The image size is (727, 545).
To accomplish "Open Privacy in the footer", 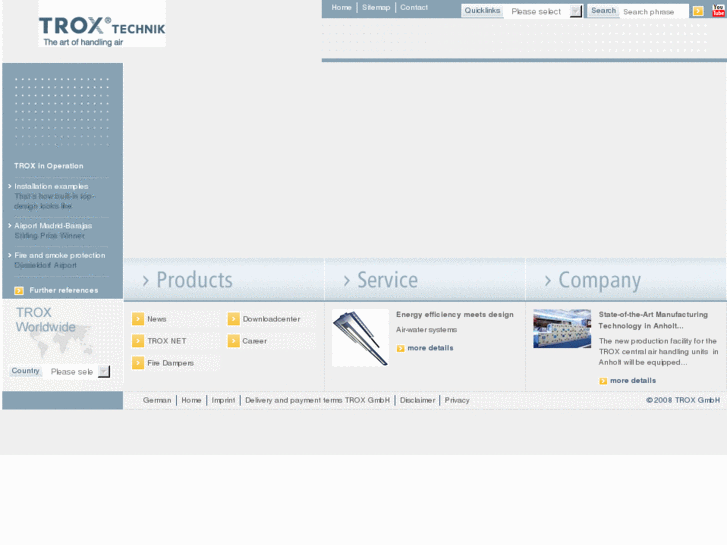I will [457, 400].
